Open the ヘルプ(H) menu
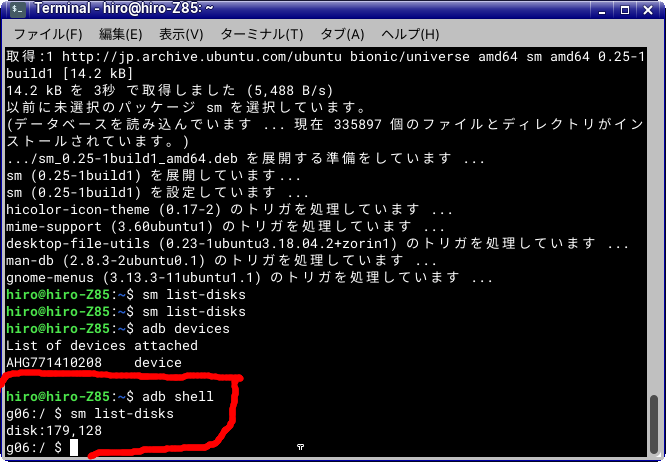666x462 pixels. pyautogui.click(x=410, y=34)
